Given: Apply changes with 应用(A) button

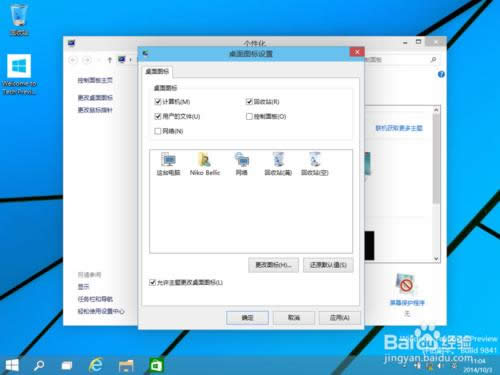Looking at the screenshot, I should (x=340, y=318).
